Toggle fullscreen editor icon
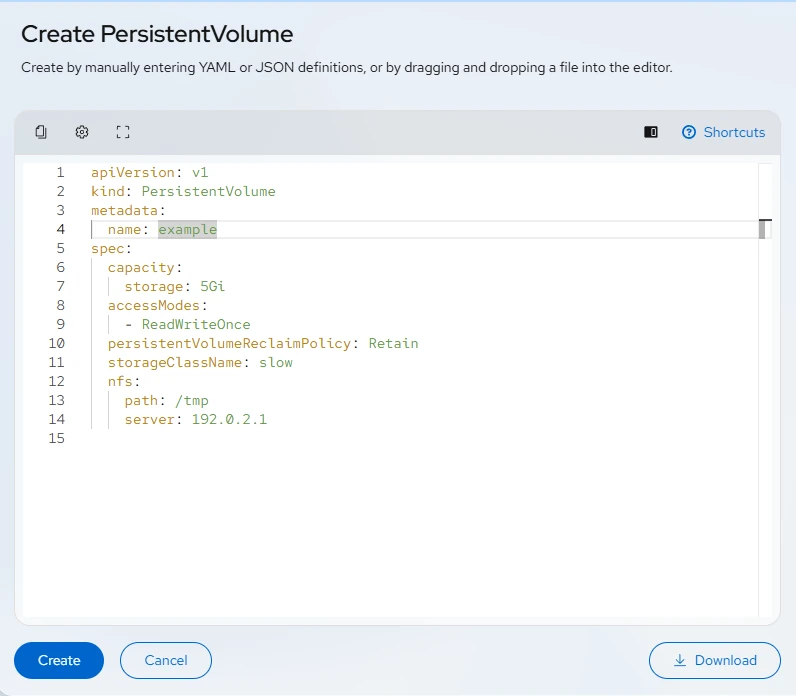This screenshot has width=796, height=696. 123,132
